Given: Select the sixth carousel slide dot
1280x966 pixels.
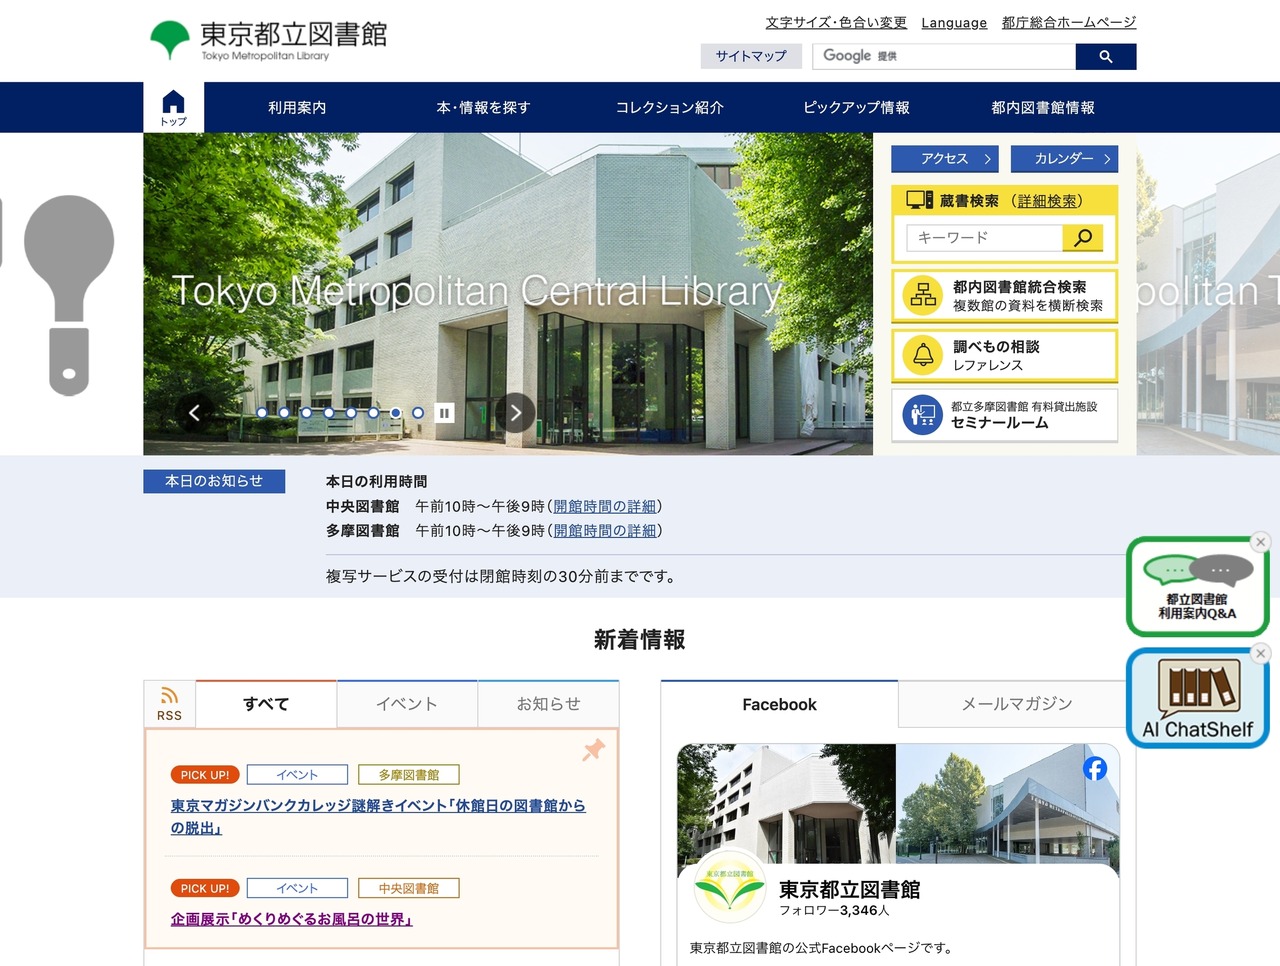Looking at the screenshot, I should click(373, 413).
